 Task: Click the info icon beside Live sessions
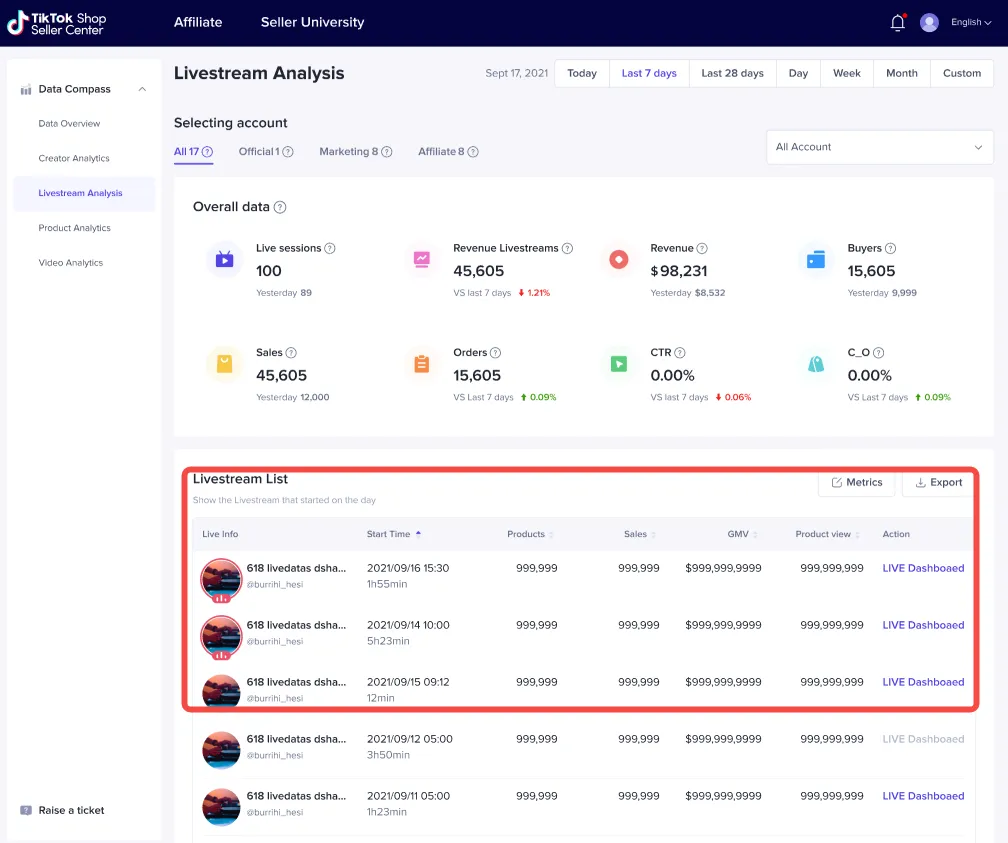(330, 248)
